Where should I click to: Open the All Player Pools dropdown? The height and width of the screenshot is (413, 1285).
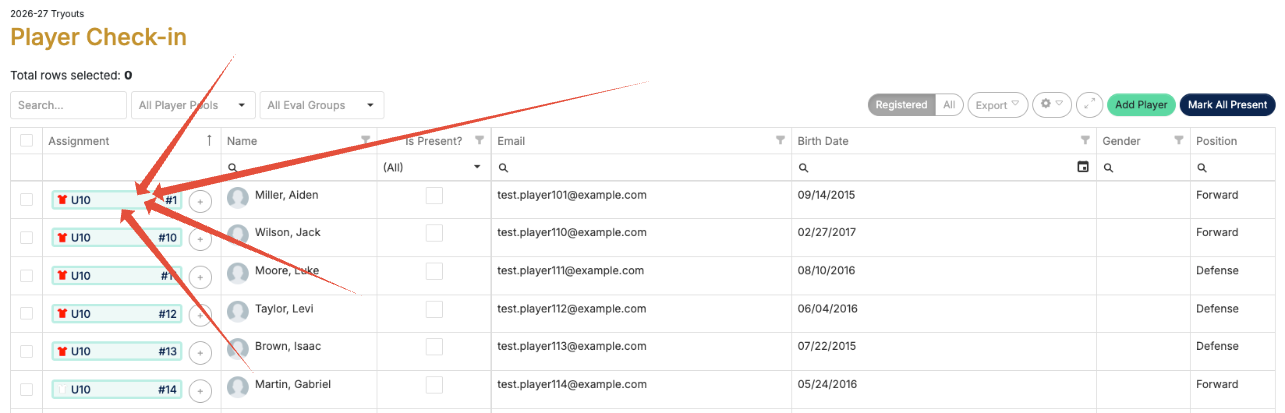pyautogui.click(x=193, y=105)
